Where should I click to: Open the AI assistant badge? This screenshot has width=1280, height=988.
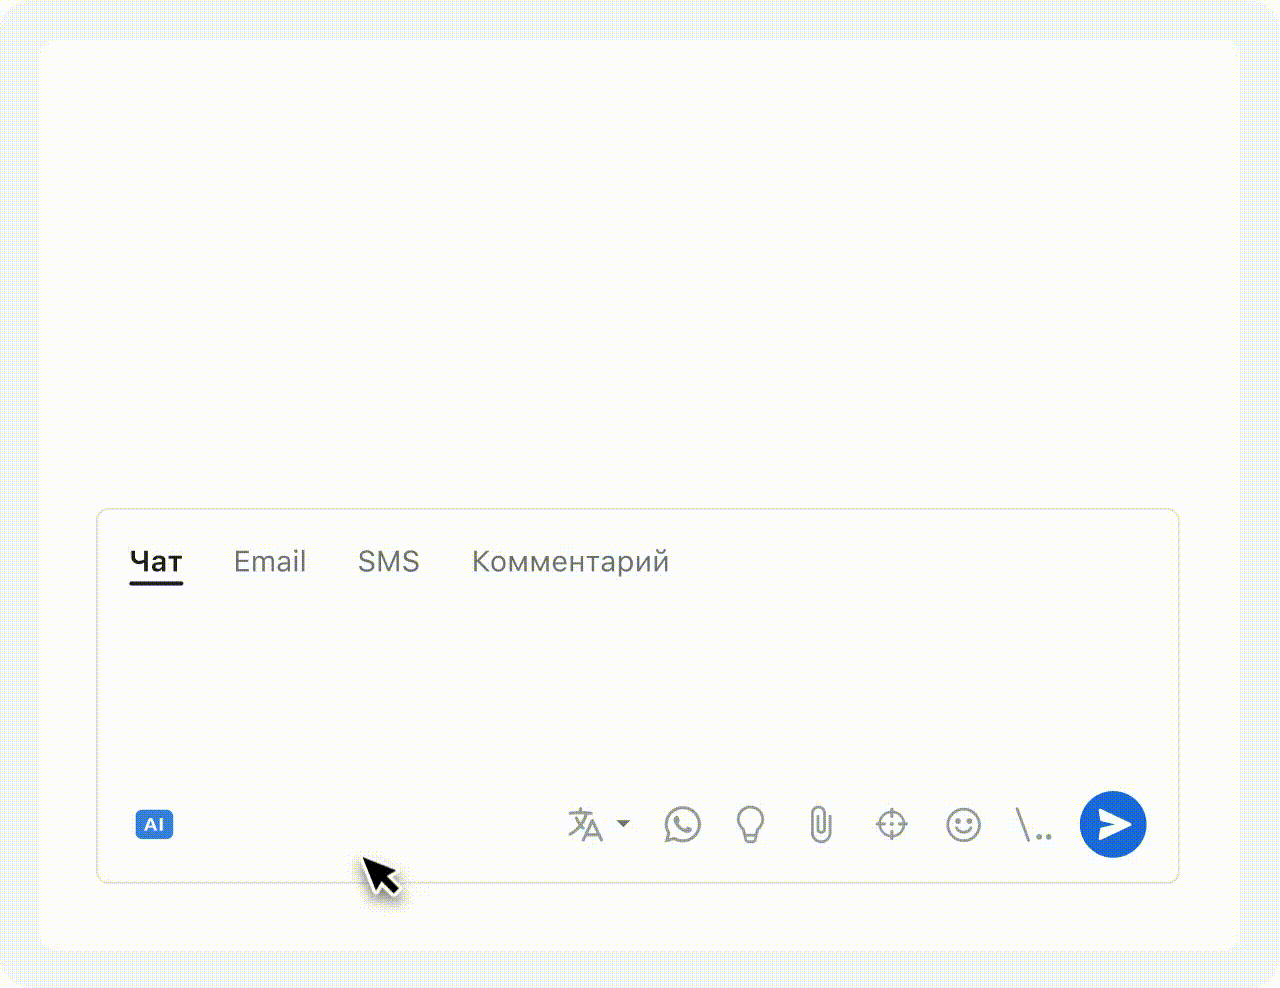pos(154,825)
